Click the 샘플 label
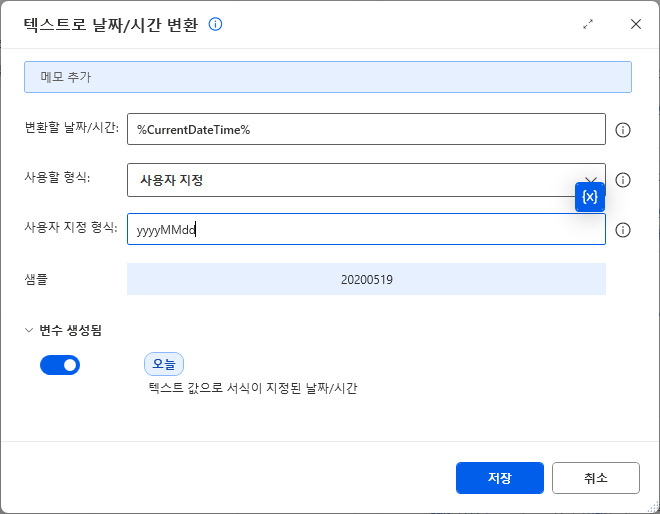This screenshot has width=660, height=514. tap(36, 279)
